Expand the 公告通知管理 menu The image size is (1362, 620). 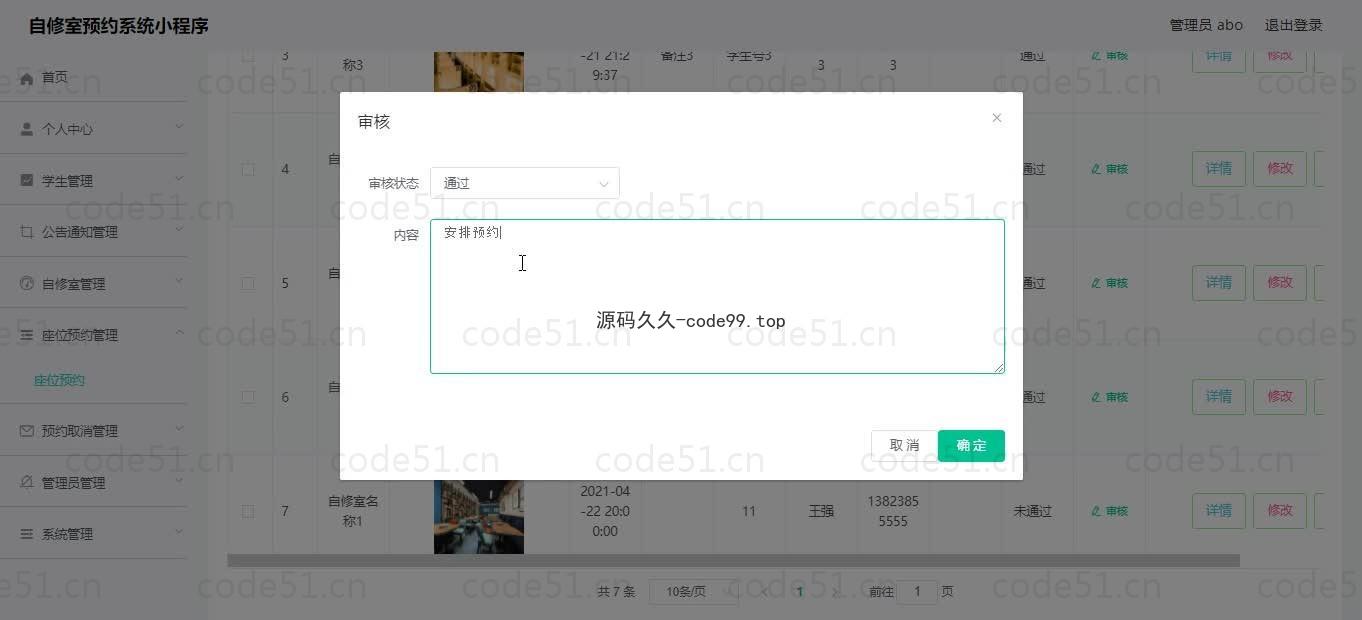point(94,231)
